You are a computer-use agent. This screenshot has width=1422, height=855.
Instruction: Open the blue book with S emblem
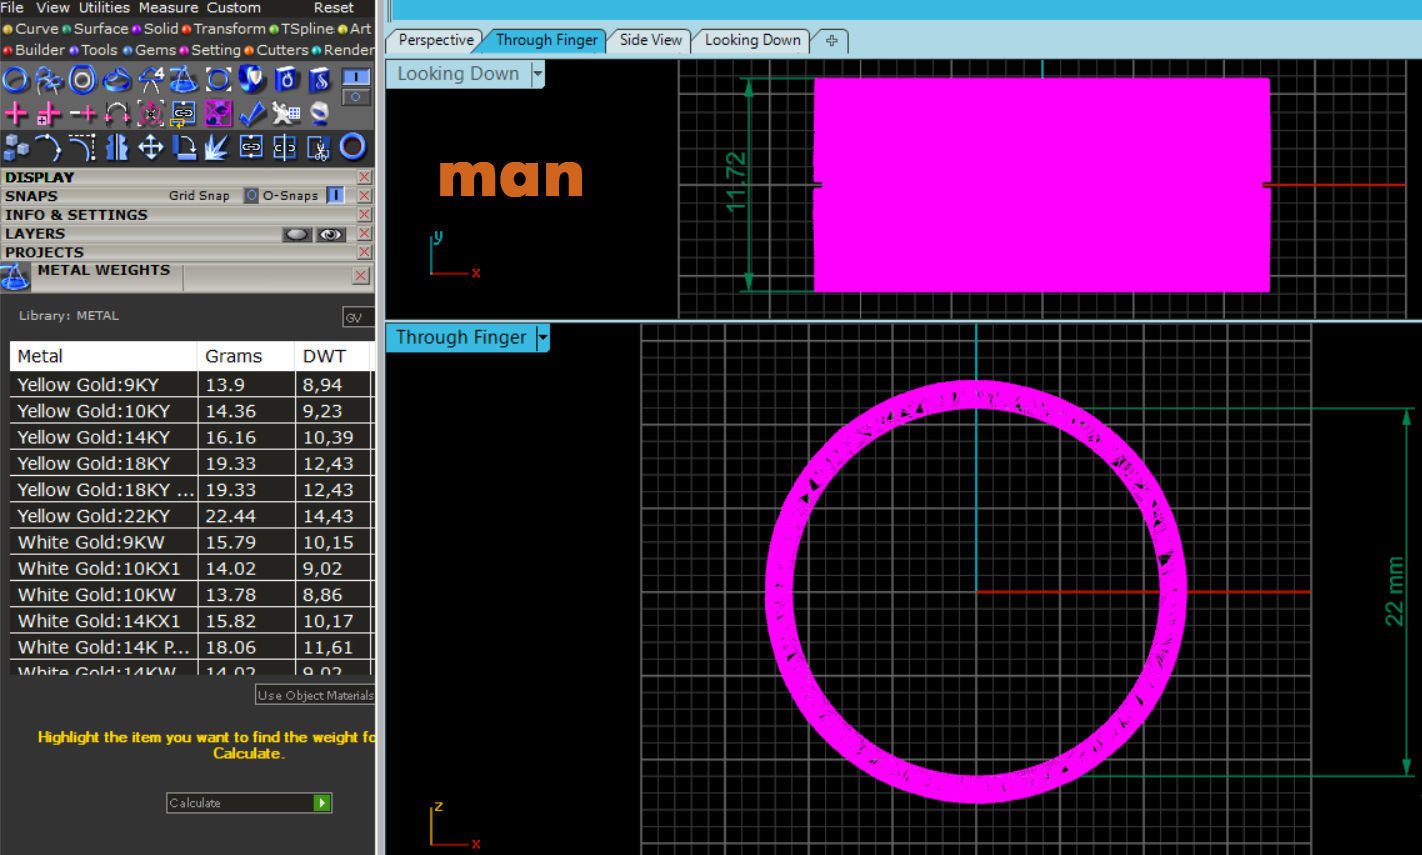click(320, 79)
